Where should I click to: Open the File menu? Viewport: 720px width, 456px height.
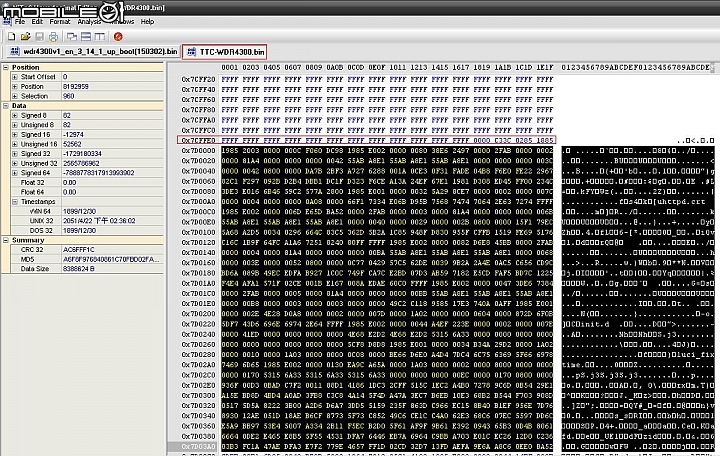click(x=20, y=22)
